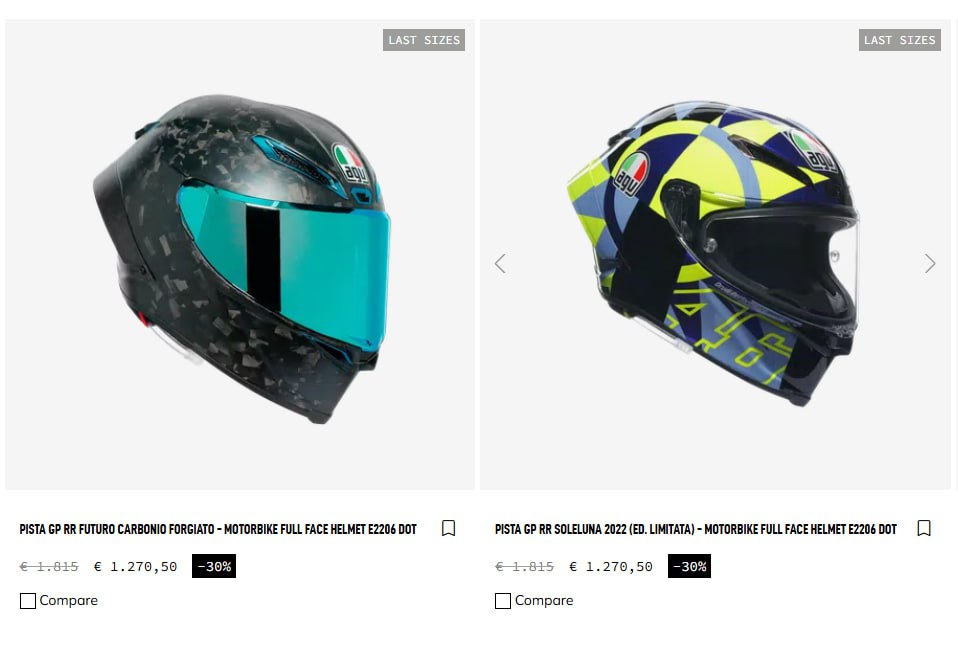This screenshot has width=958, height=653.
Task: Select the Compare label under Futuro Carbonio
Action: [68, 600]
